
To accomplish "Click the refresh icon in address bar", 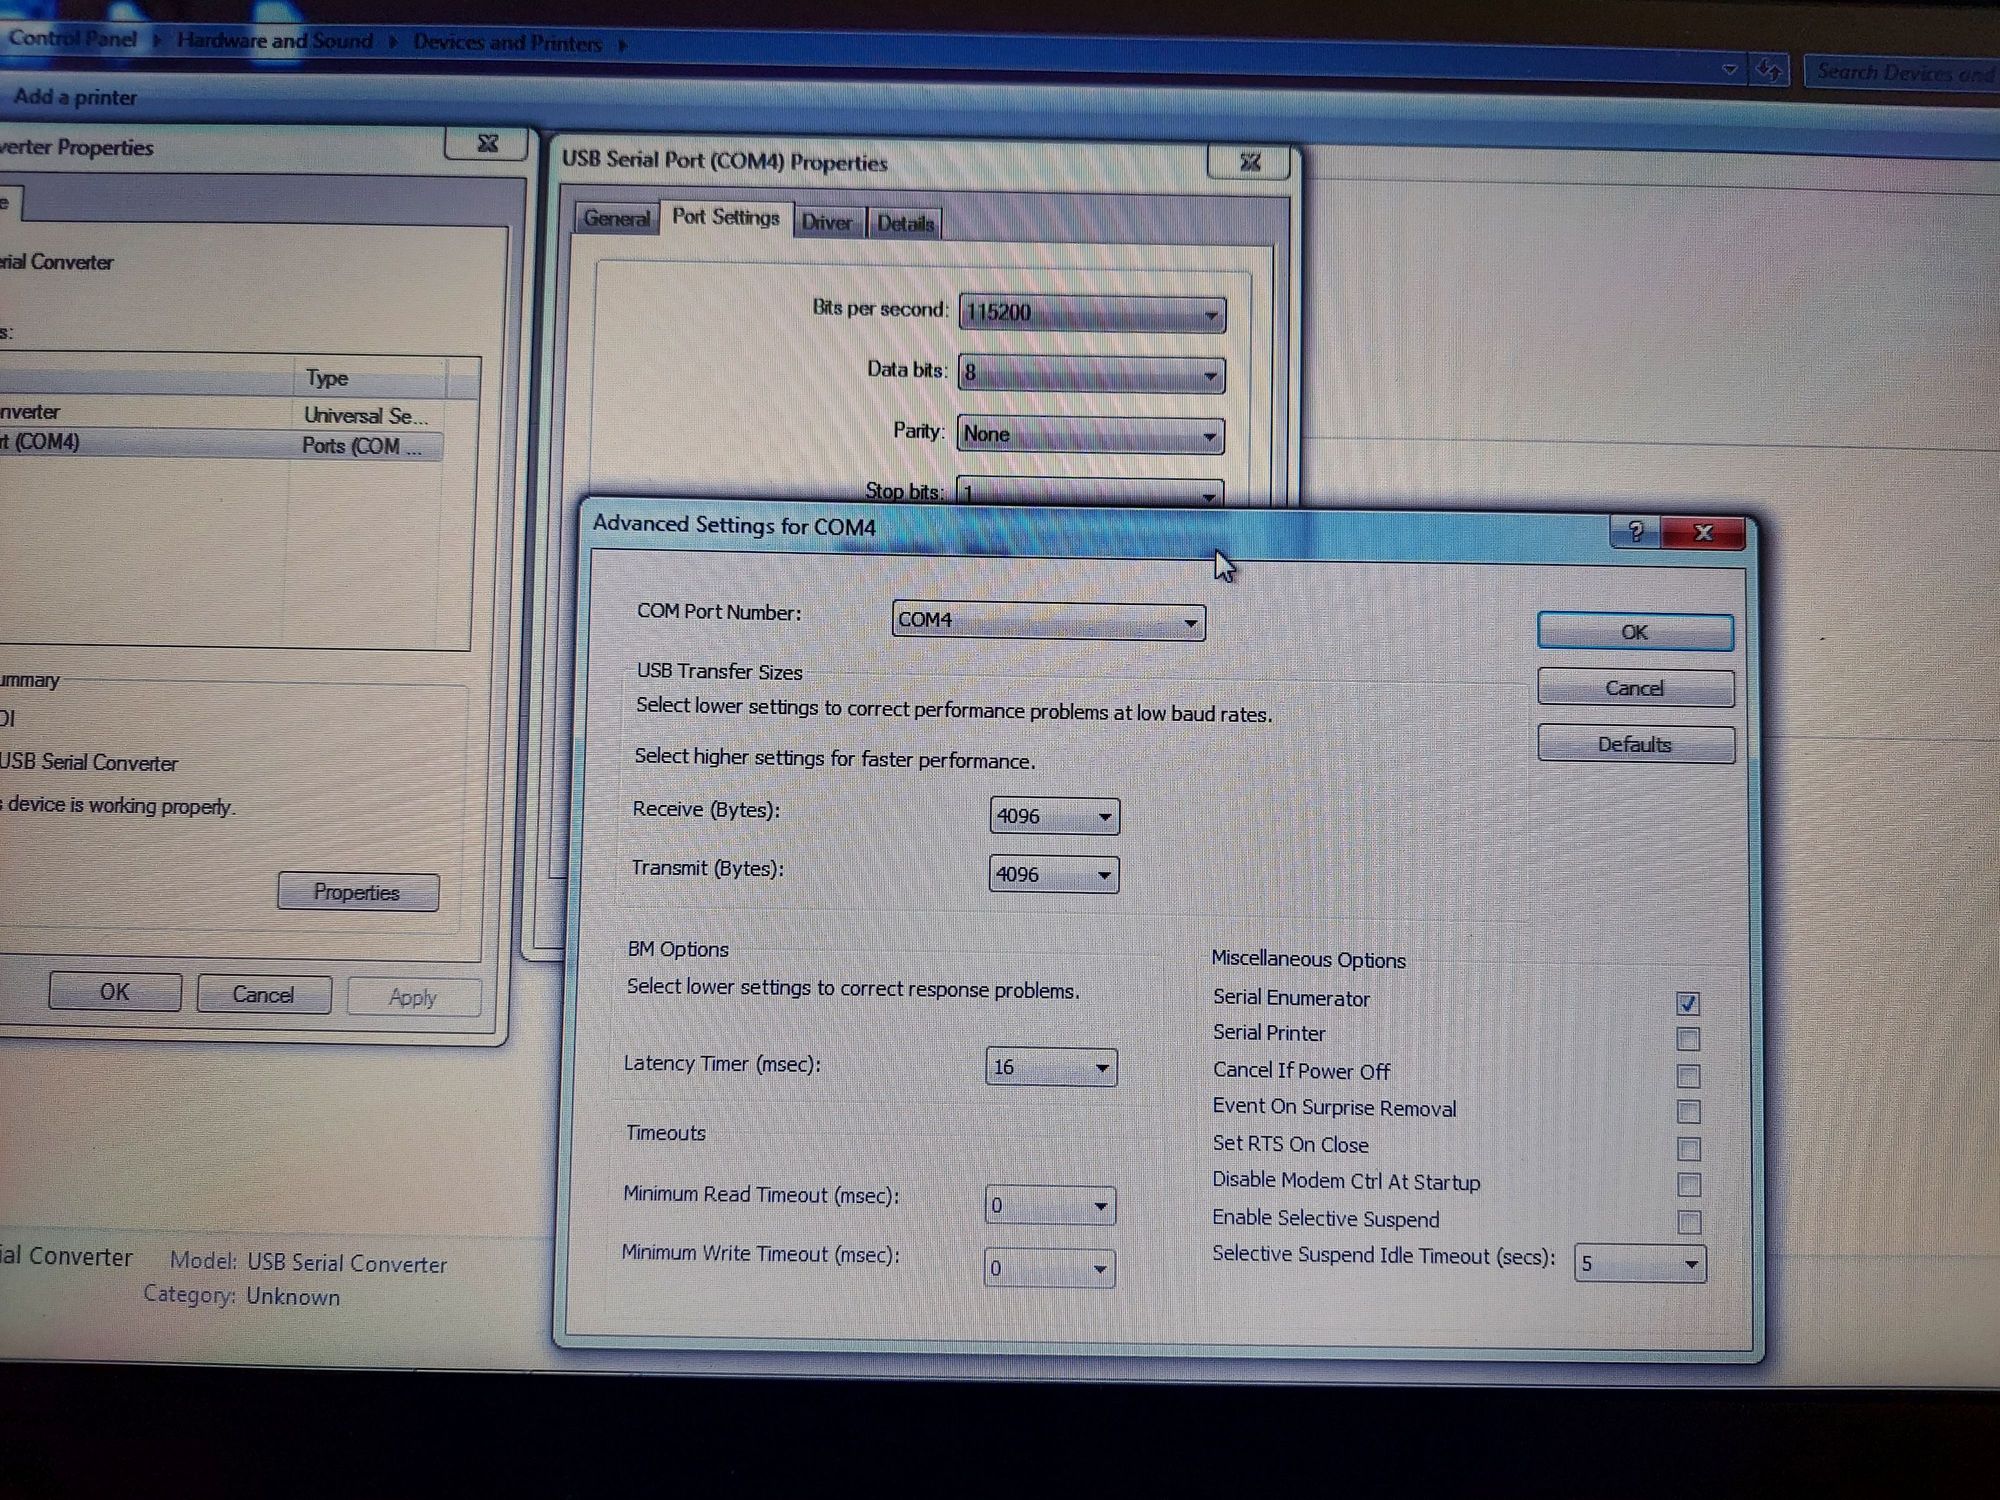I will pyautogui.click(x=1769, y=70).
